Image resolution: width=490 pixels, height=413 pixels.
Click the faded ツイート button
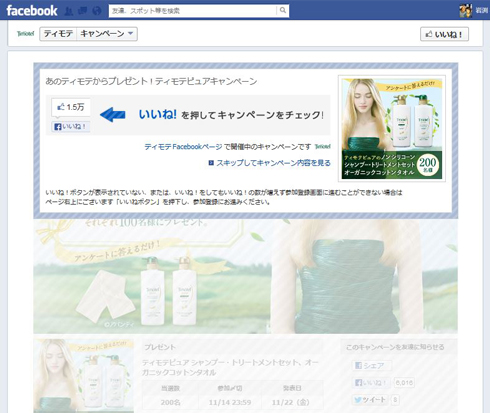(370, 399)
